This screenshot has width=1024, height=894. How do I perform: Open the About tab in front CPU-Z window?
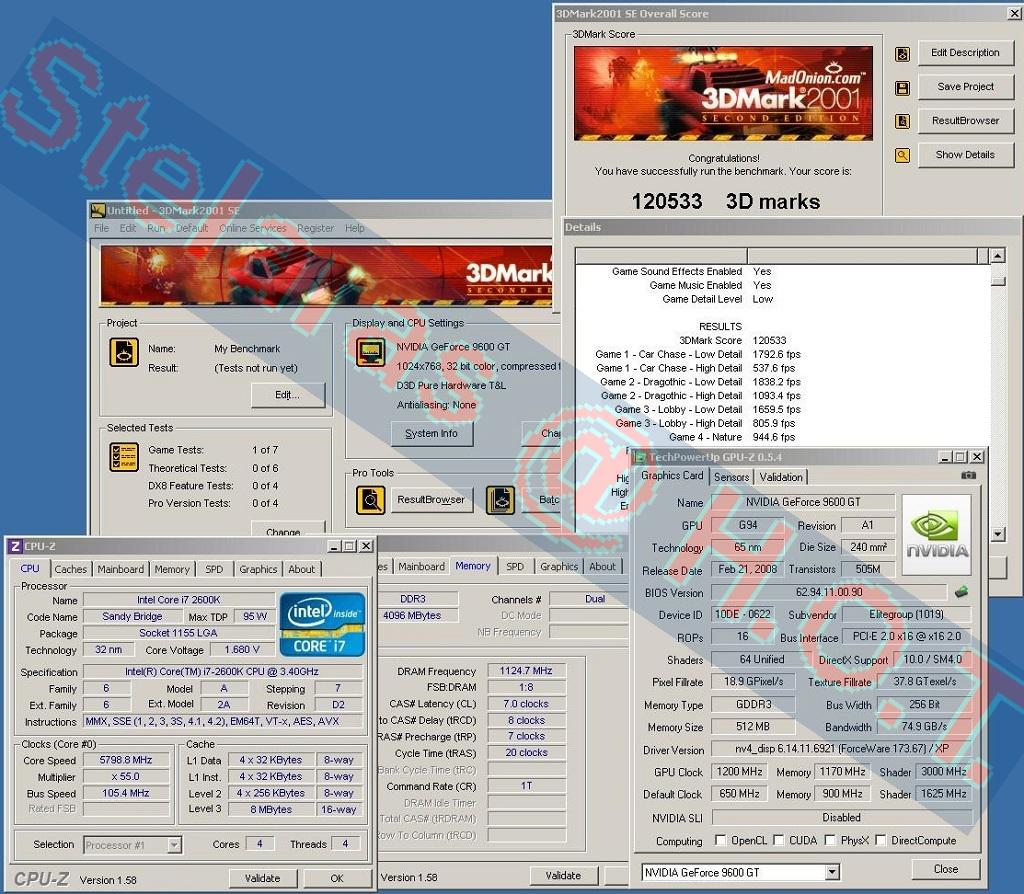(x=302, y=569)
